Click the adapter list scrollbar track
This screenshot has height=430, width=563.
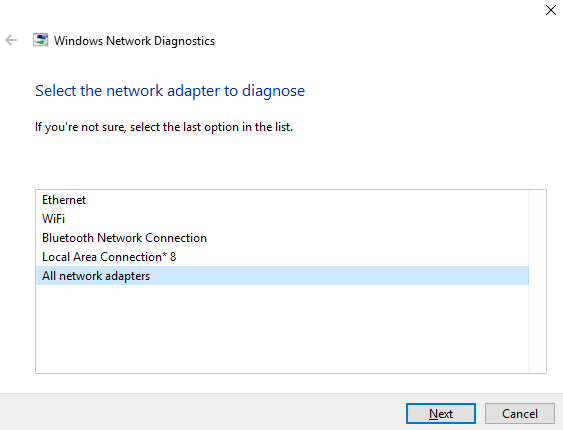pyautogui.click(x=537, y=281)
